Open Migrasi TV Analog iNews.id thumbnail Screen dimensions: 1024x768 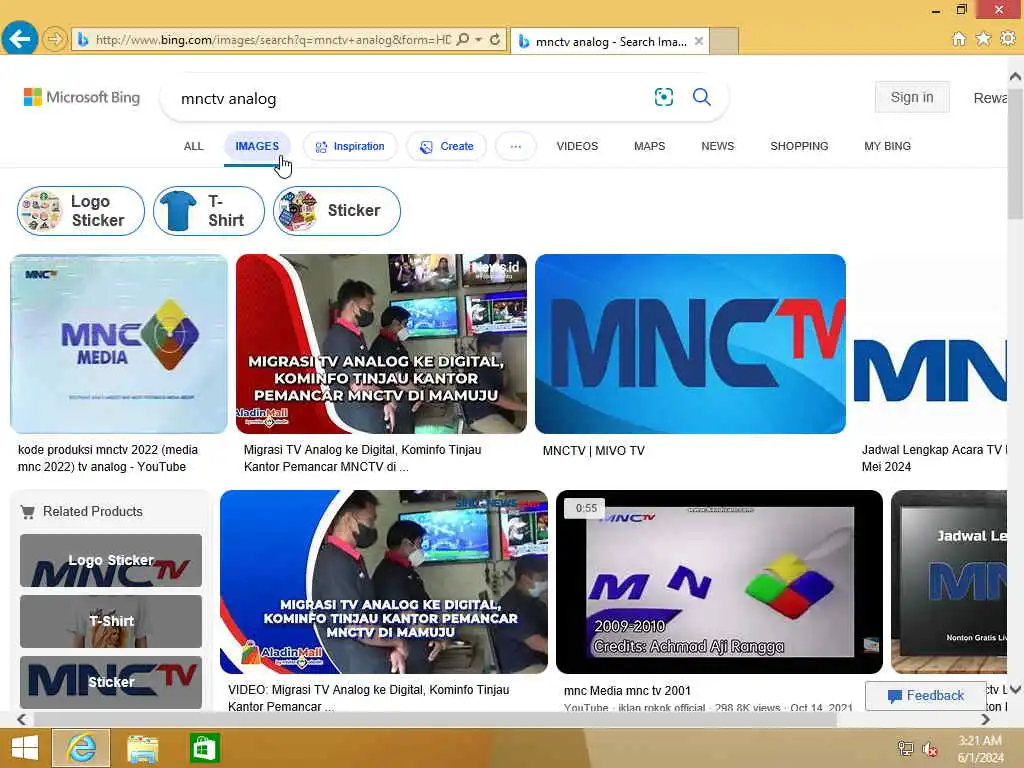click(x=381, y=344)
